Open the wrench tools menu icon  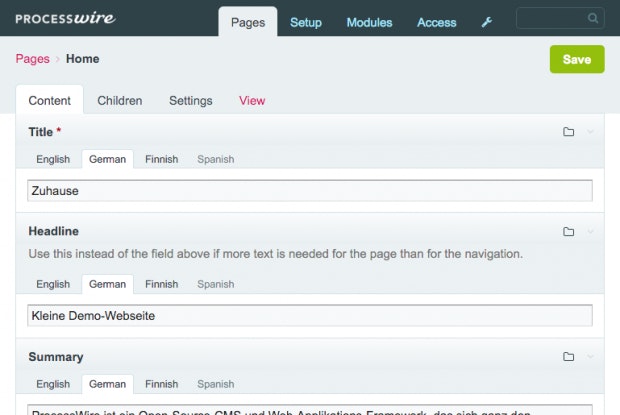tap(487, 22)
